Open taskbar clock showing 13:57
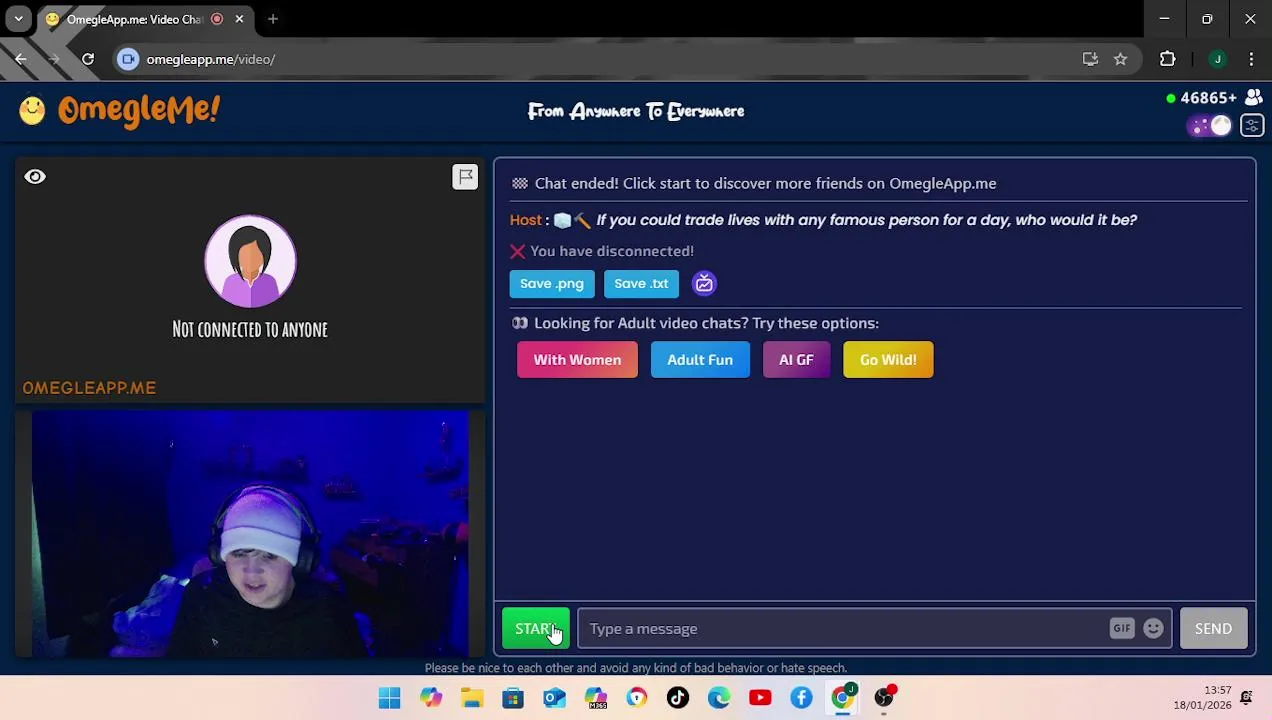 pyautogui.click(x=1203, y=698)
